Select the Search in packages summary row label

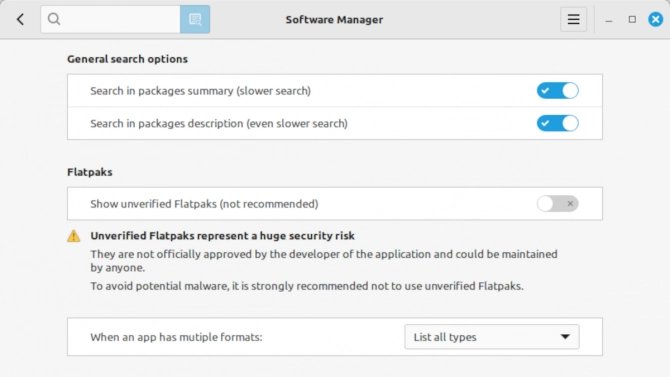tap(200, 91)
